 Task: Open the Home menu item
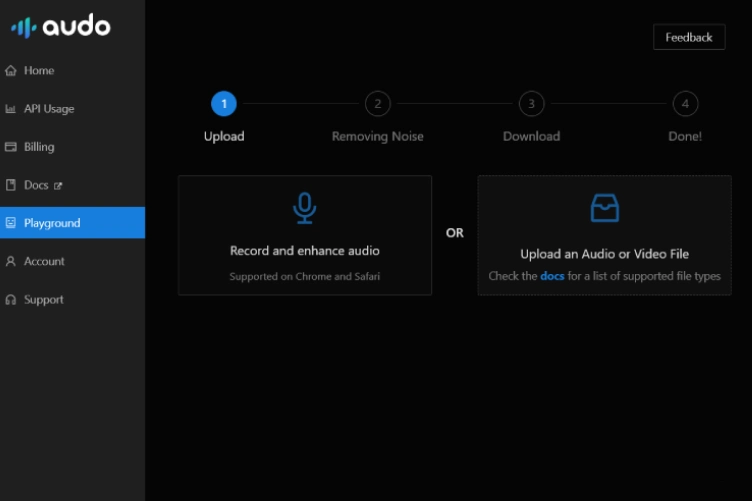point(72,70)
